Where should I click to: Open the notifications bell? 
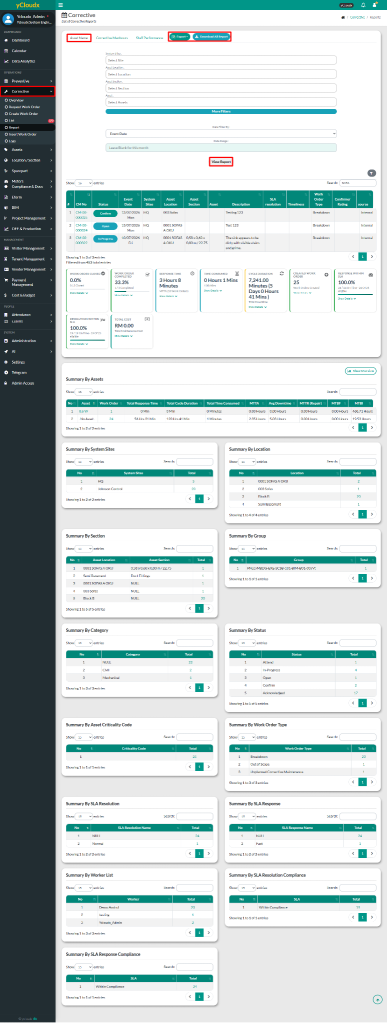363,4
